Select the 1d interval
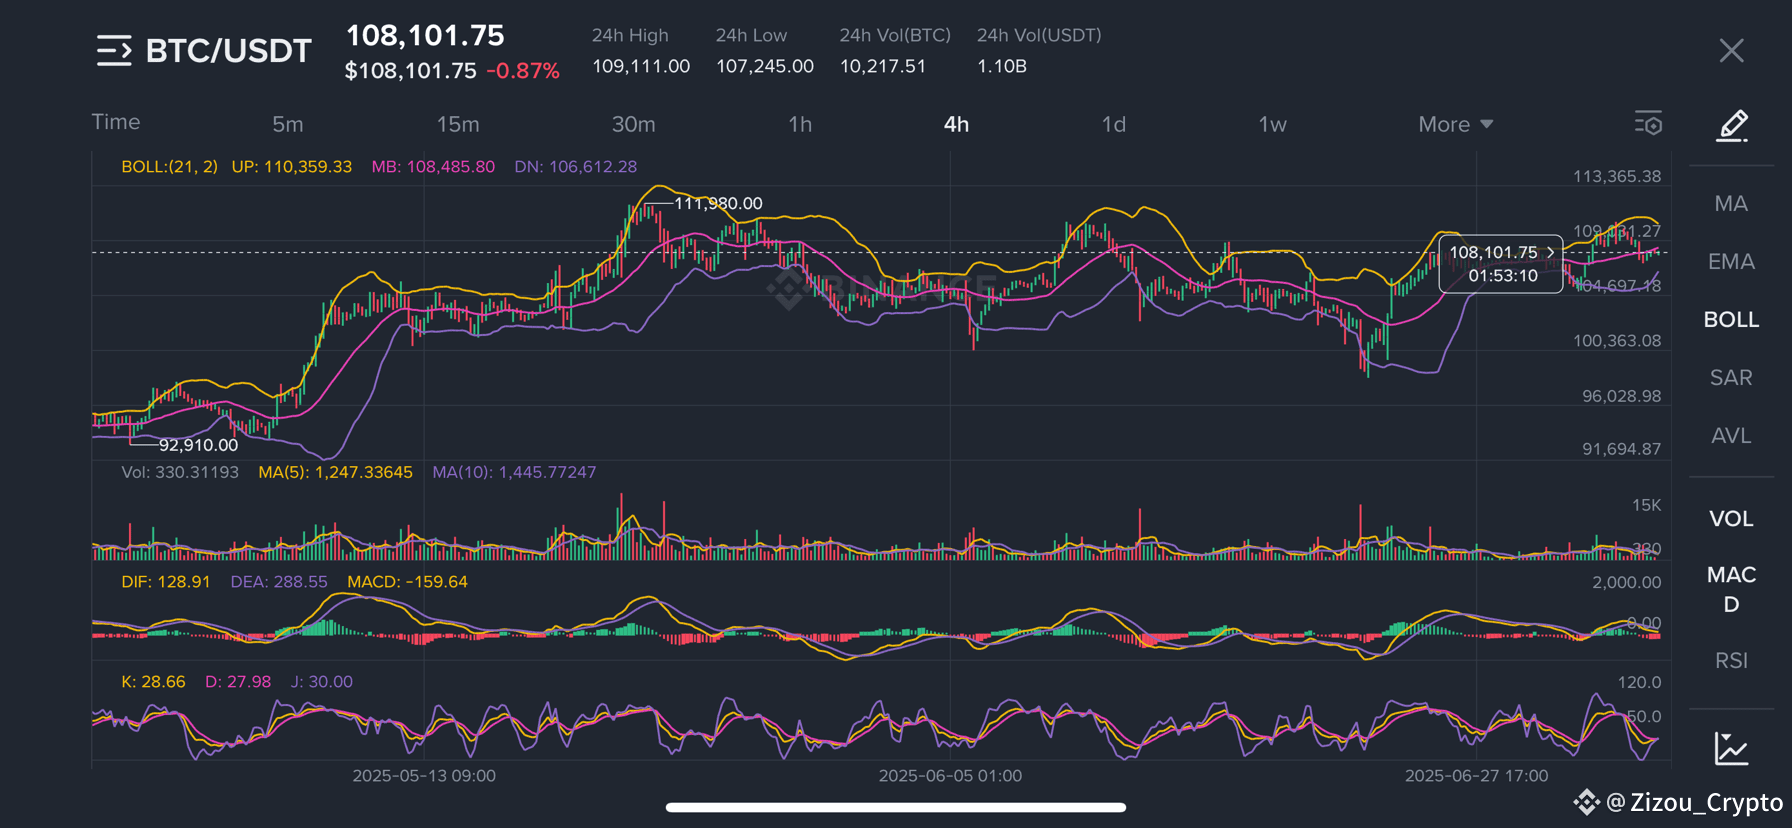This screenshot has height=828, width=1792. tap(1114, 124)
